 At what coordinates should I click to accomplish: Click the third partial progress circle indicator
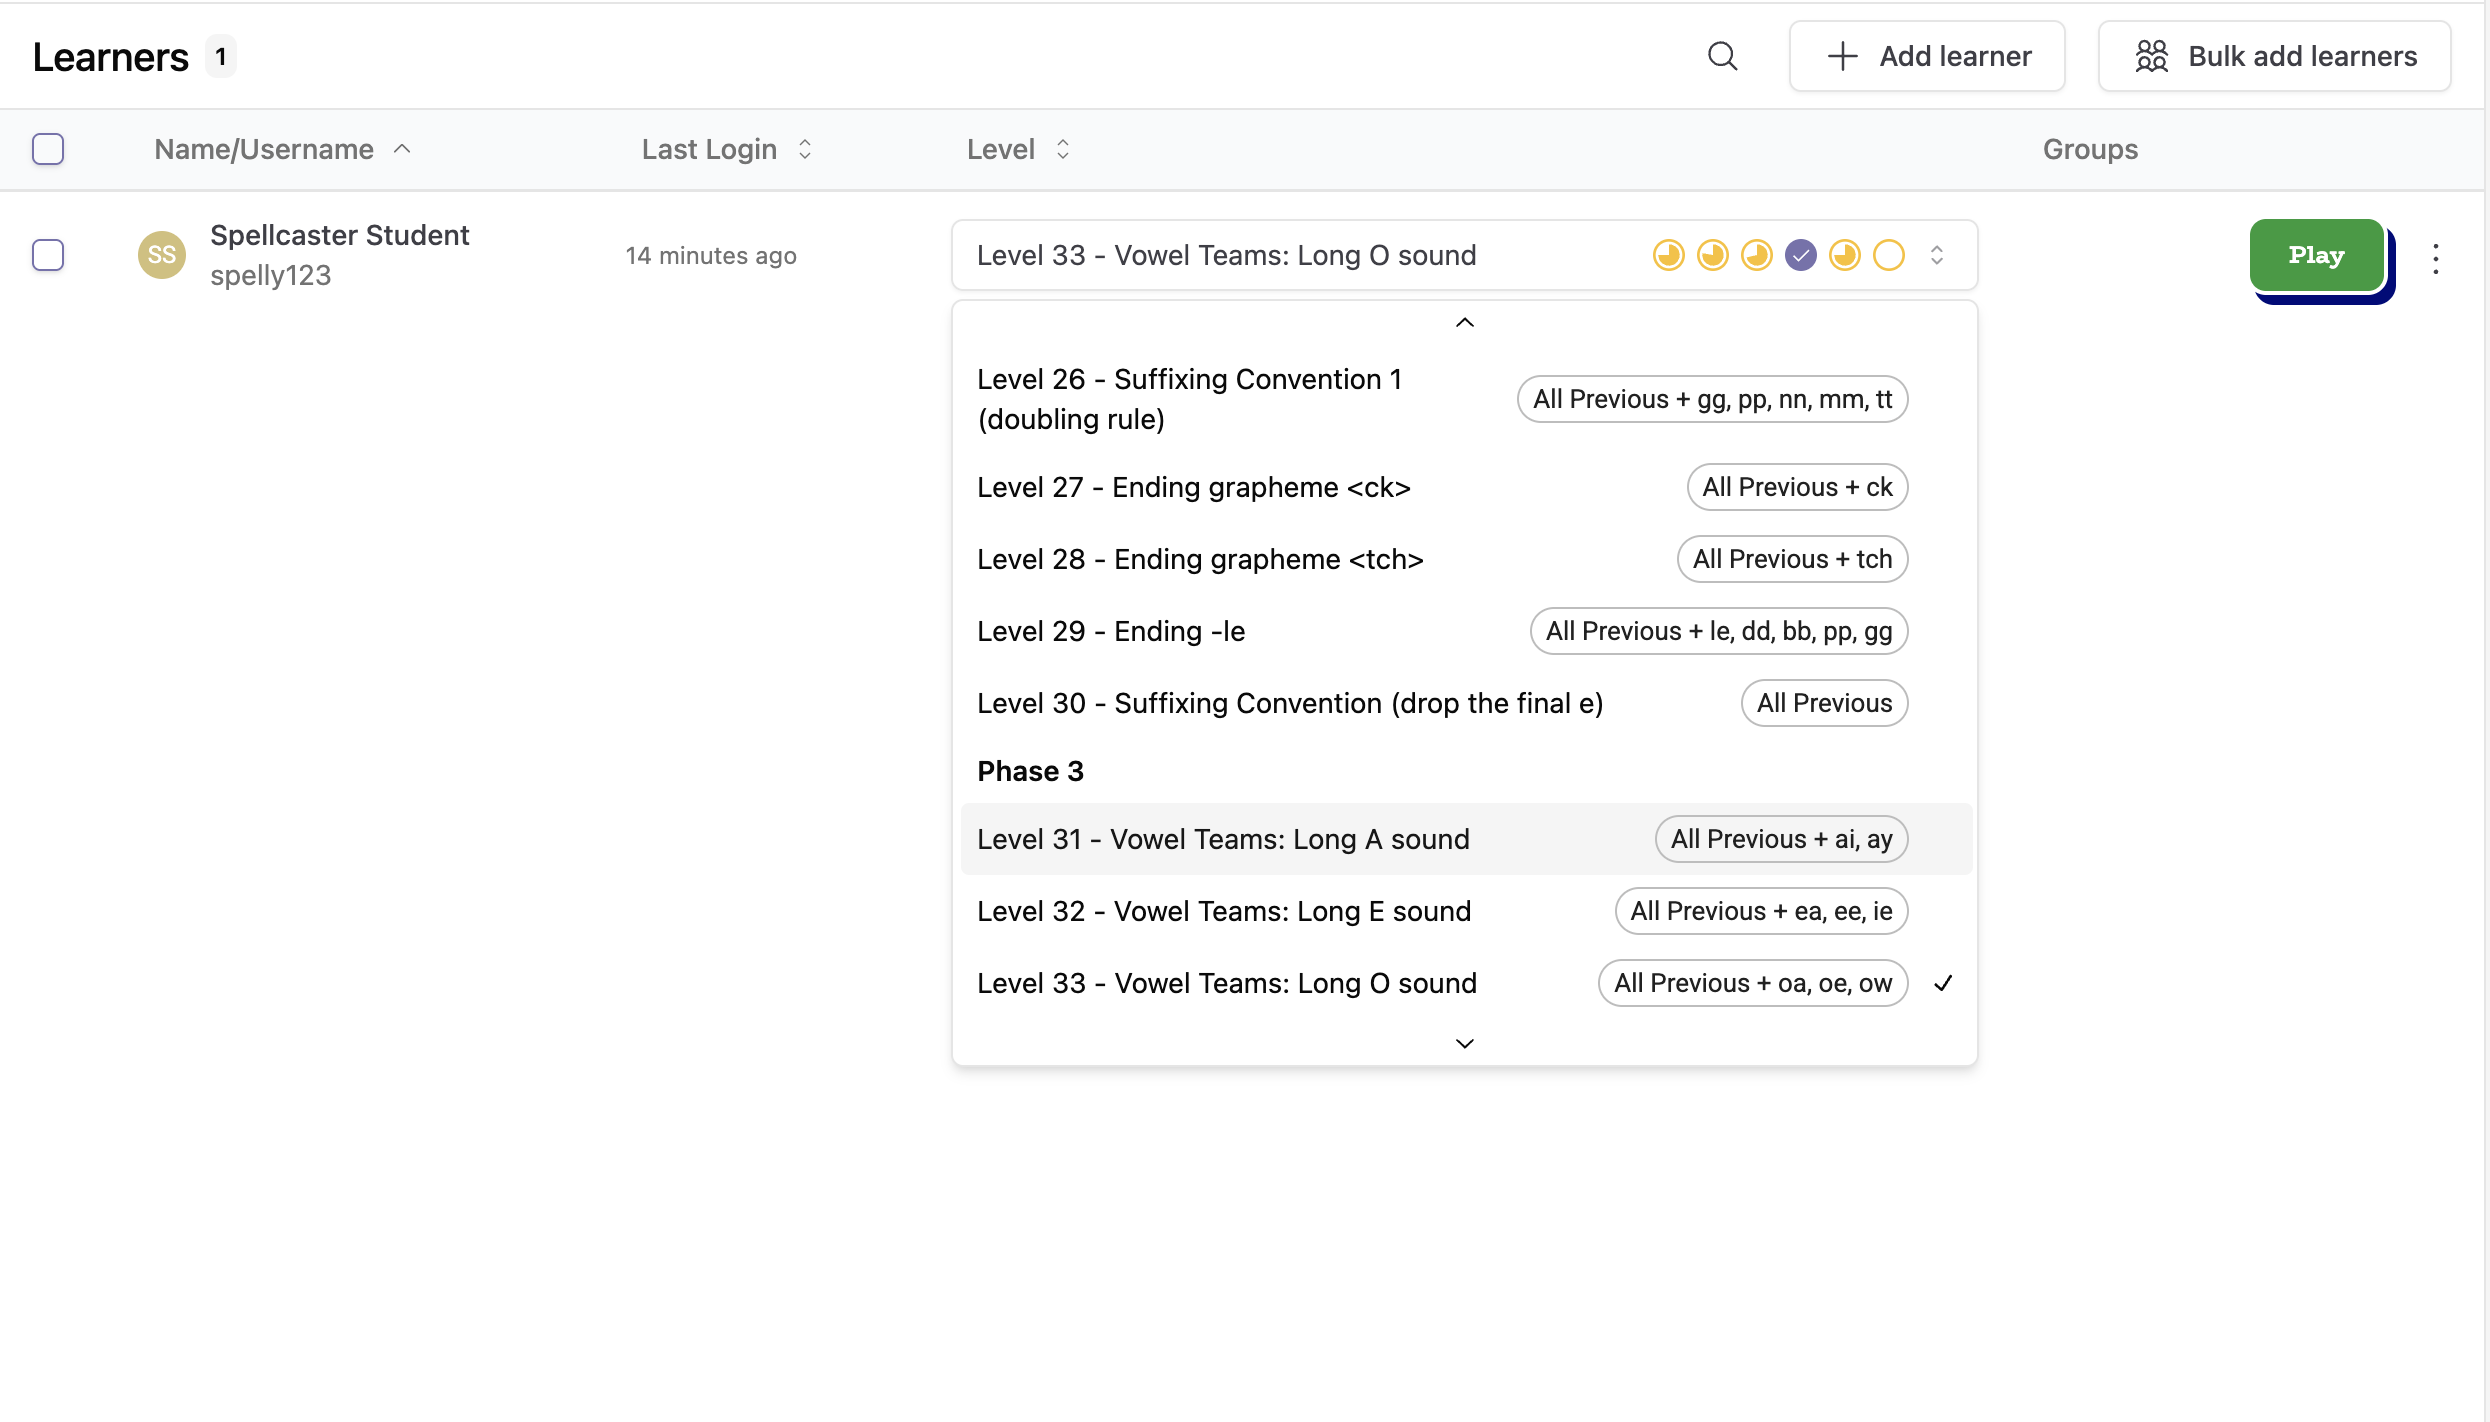1756,255
